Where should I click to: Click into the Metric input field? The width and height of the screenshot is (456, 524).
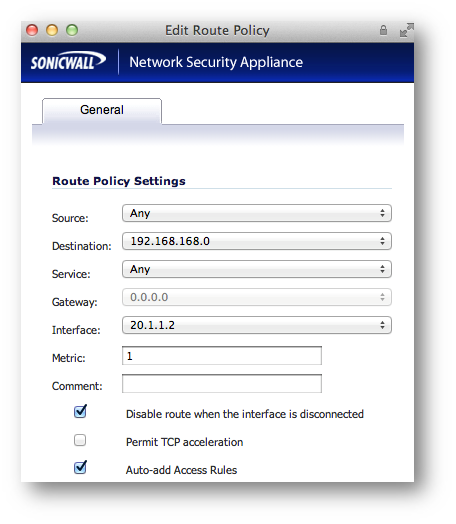tap(222, 356)
